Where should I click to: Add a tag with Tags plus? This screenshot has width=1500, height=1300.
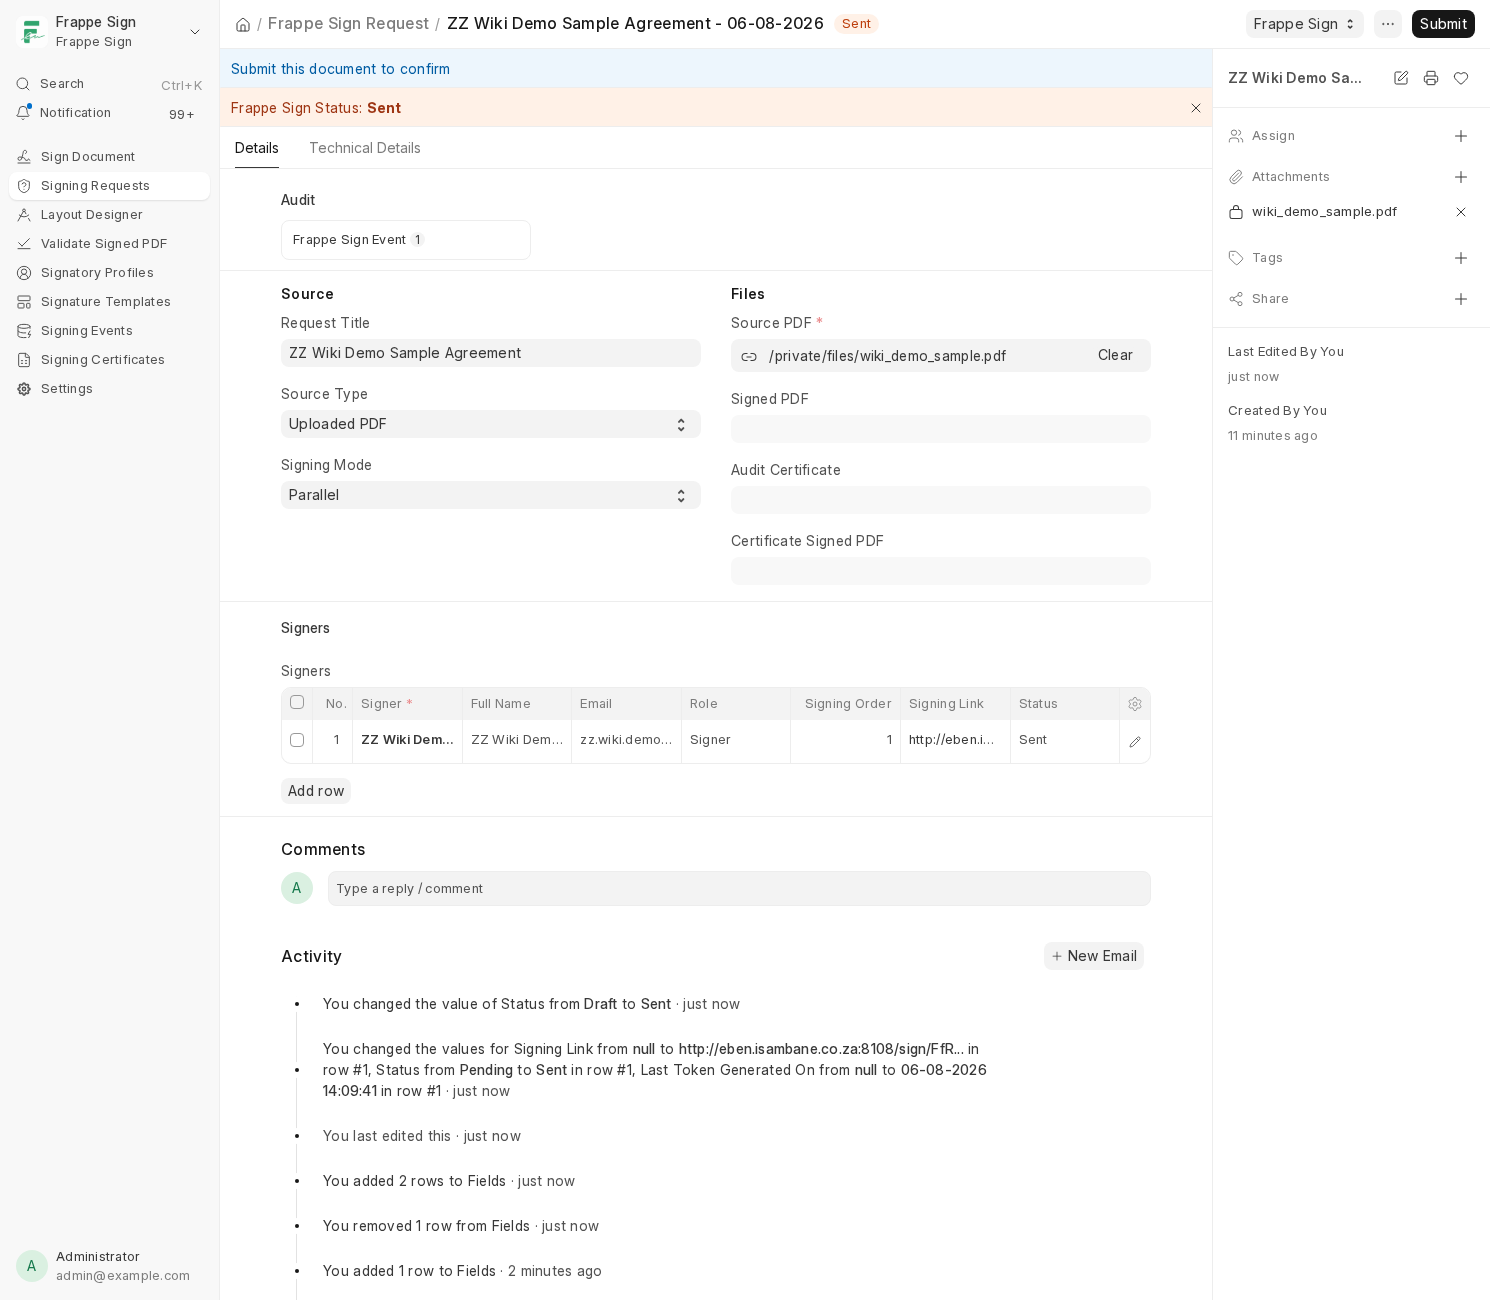tap(1461, 258)
